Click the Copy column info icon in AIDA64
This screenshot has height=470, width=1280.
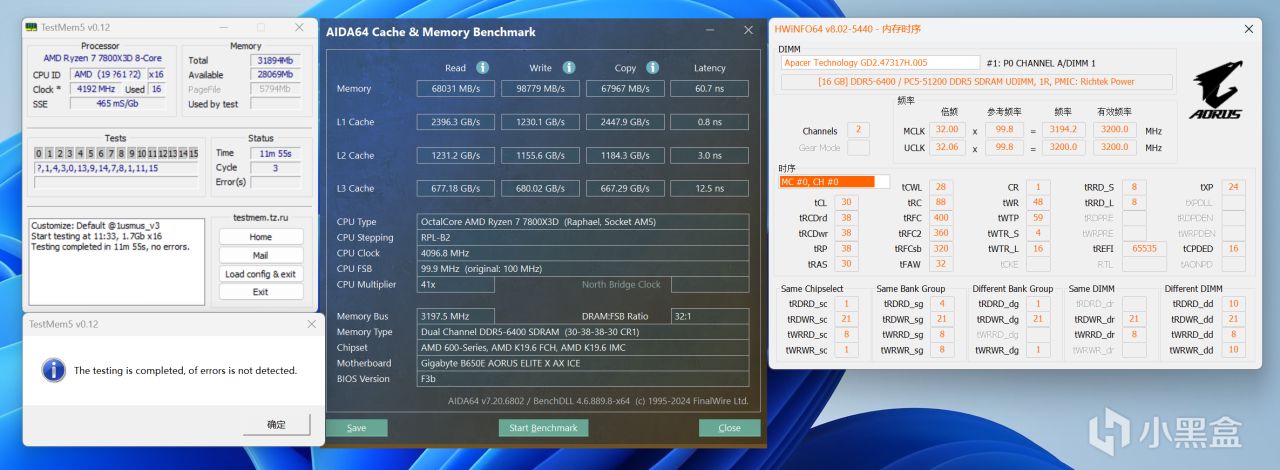click(x=652, y=67)
